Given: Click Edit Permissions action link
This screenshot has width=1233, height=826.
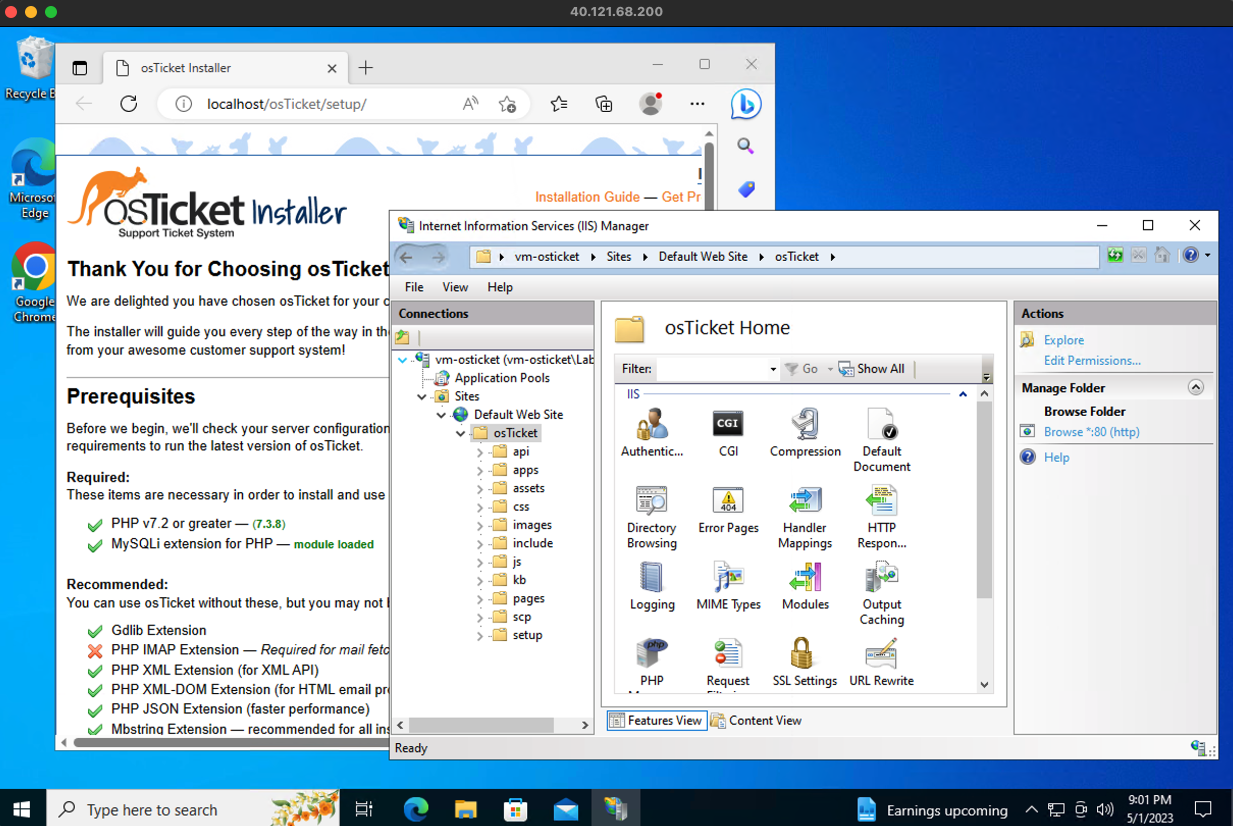Looking at the screenshot, I should click(1092, 360).
